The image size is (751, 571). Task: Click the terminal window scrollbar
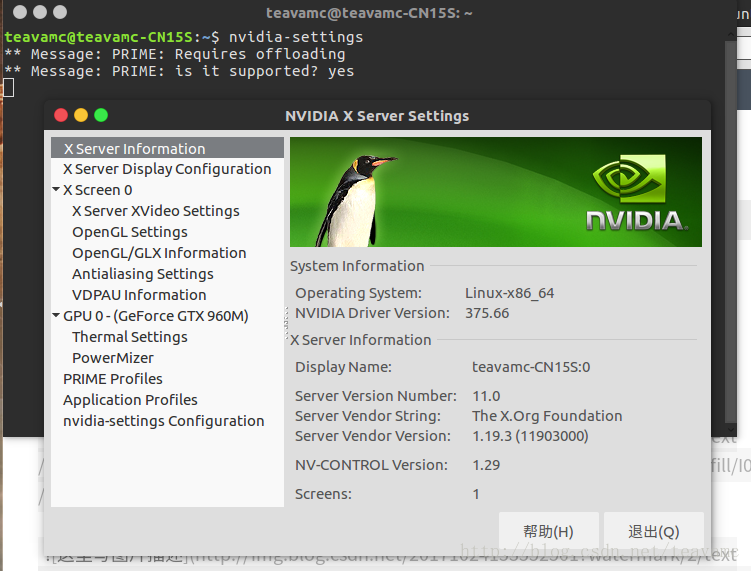pyautogui.click(x=730, y=230)
